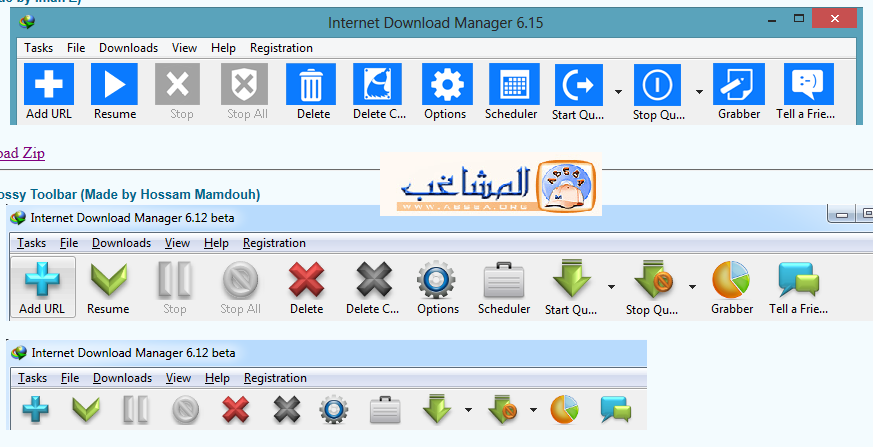Open Scheduler in IDM 6.15 toolbar
This screenshot has width=873, height=447.
coord(514,92)
